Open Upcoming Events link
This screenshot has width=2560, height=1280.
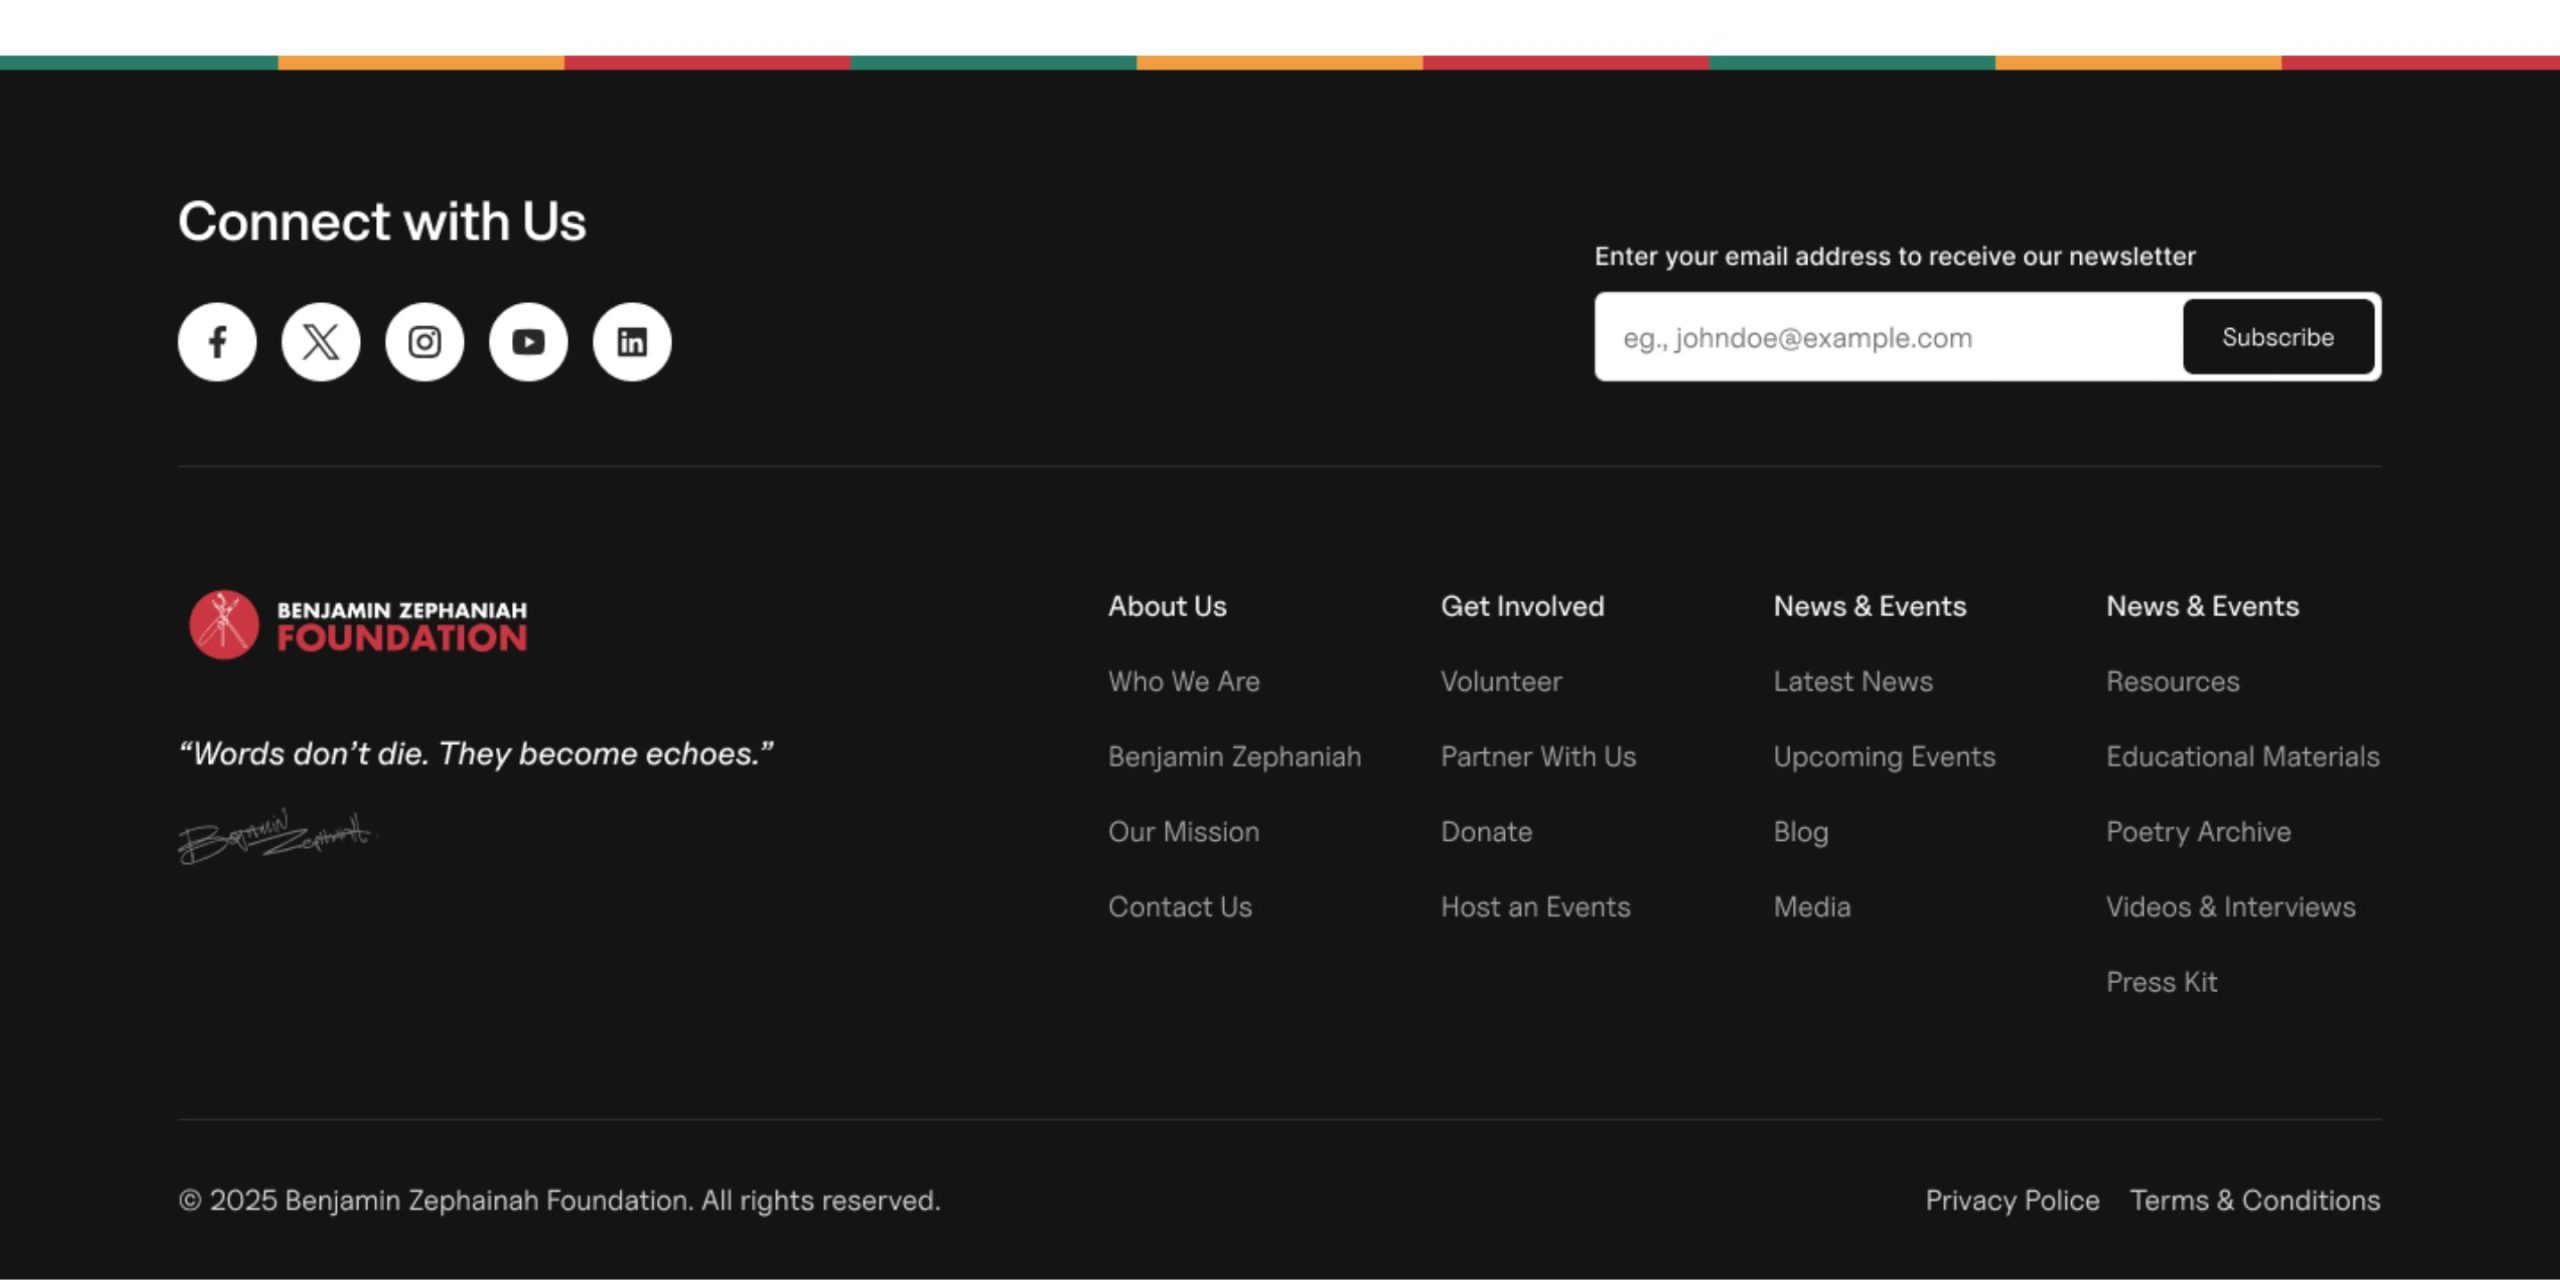[x=1884, y=757]
